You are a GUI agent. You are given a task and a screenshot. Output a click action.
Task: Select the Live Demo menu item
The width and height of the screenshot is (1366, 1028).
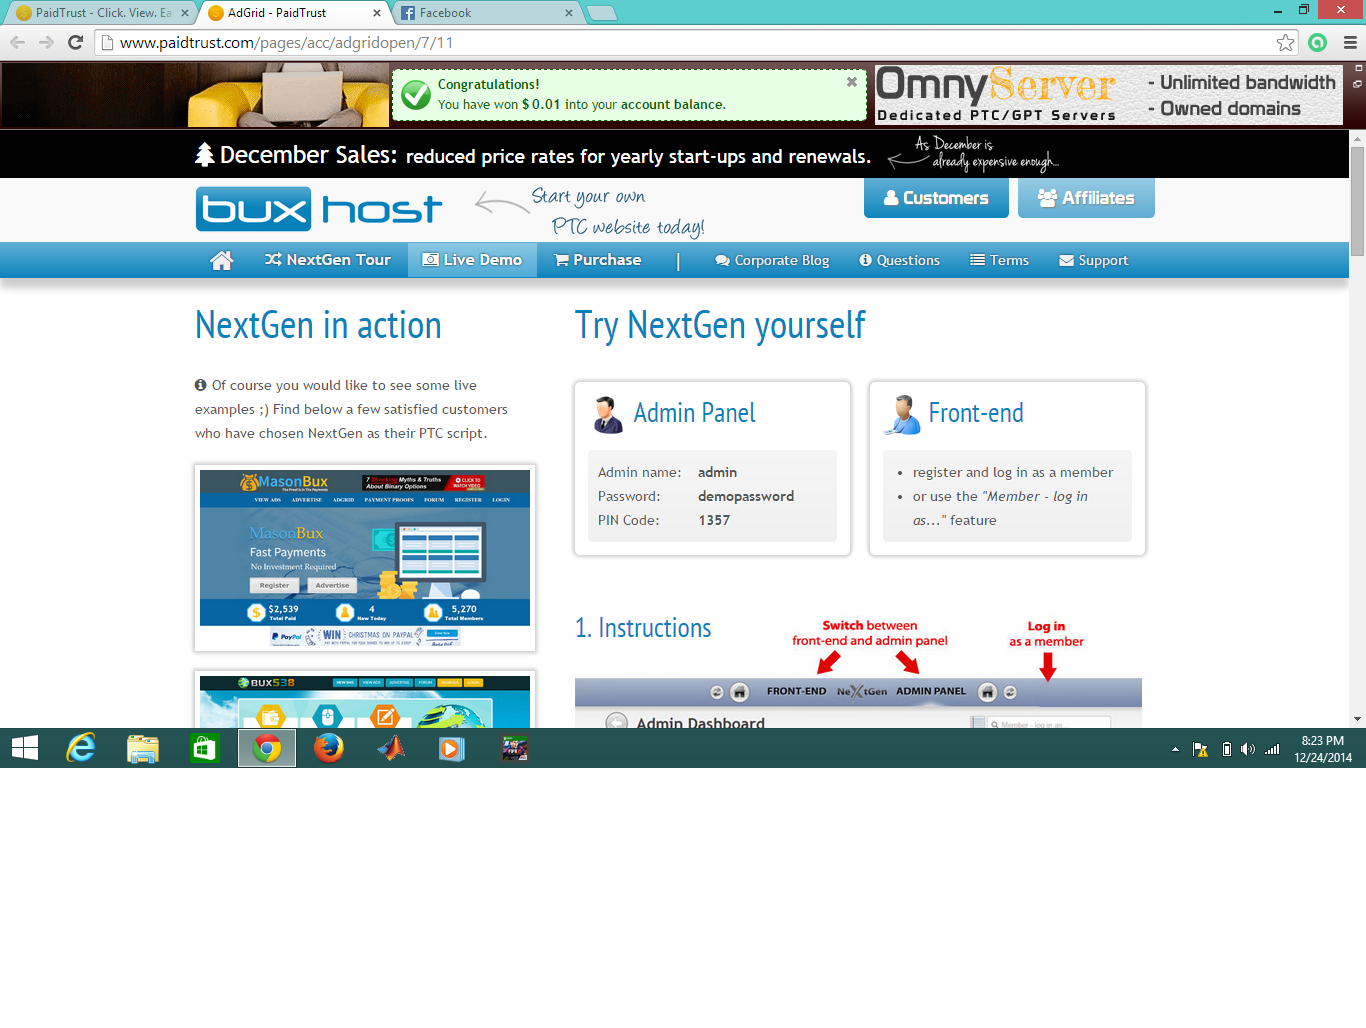pos(472,260)
